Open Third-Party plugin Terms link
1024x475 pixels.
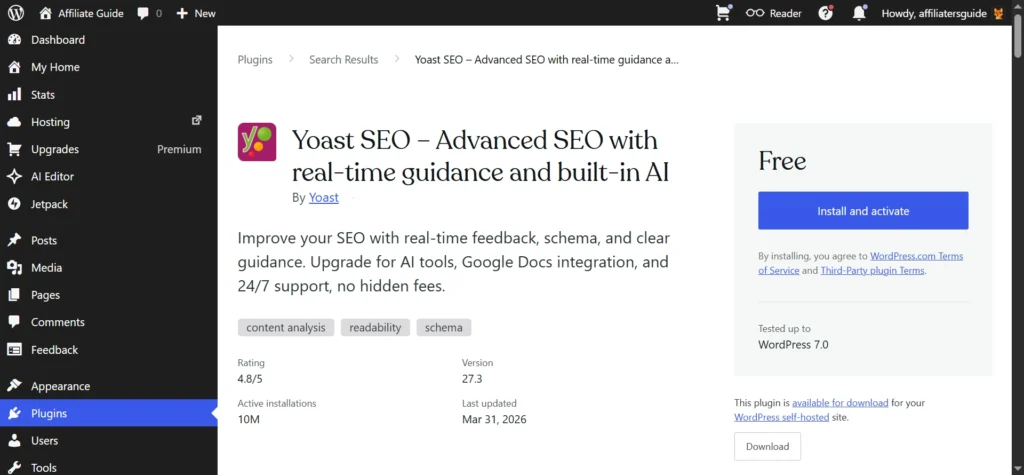click(872, 270)
